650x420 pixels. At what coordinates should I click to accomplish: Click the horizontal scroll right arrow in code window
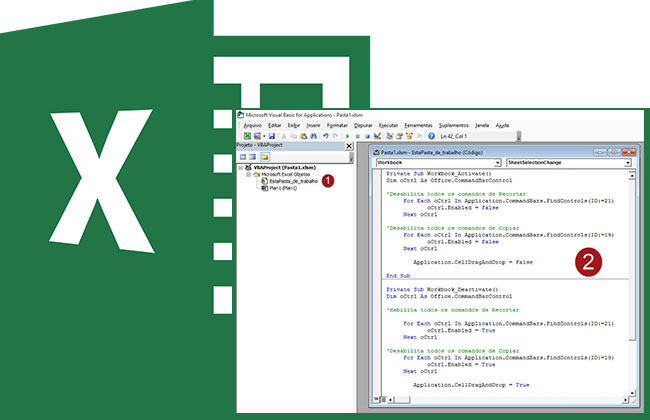625,400
